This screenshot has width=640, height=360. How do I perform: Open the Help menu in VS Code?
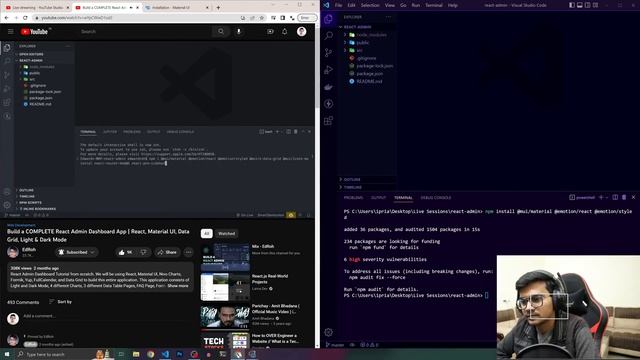pyautogui.click(x=453, y=5)
